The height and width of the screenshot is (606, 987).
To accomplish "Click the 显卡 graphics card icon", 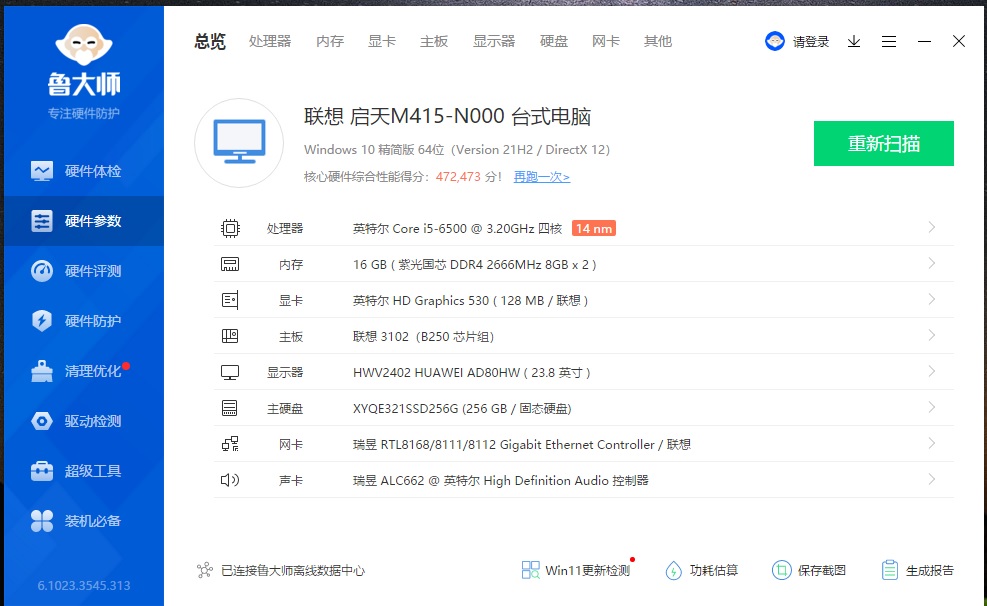I will [230, 300].
